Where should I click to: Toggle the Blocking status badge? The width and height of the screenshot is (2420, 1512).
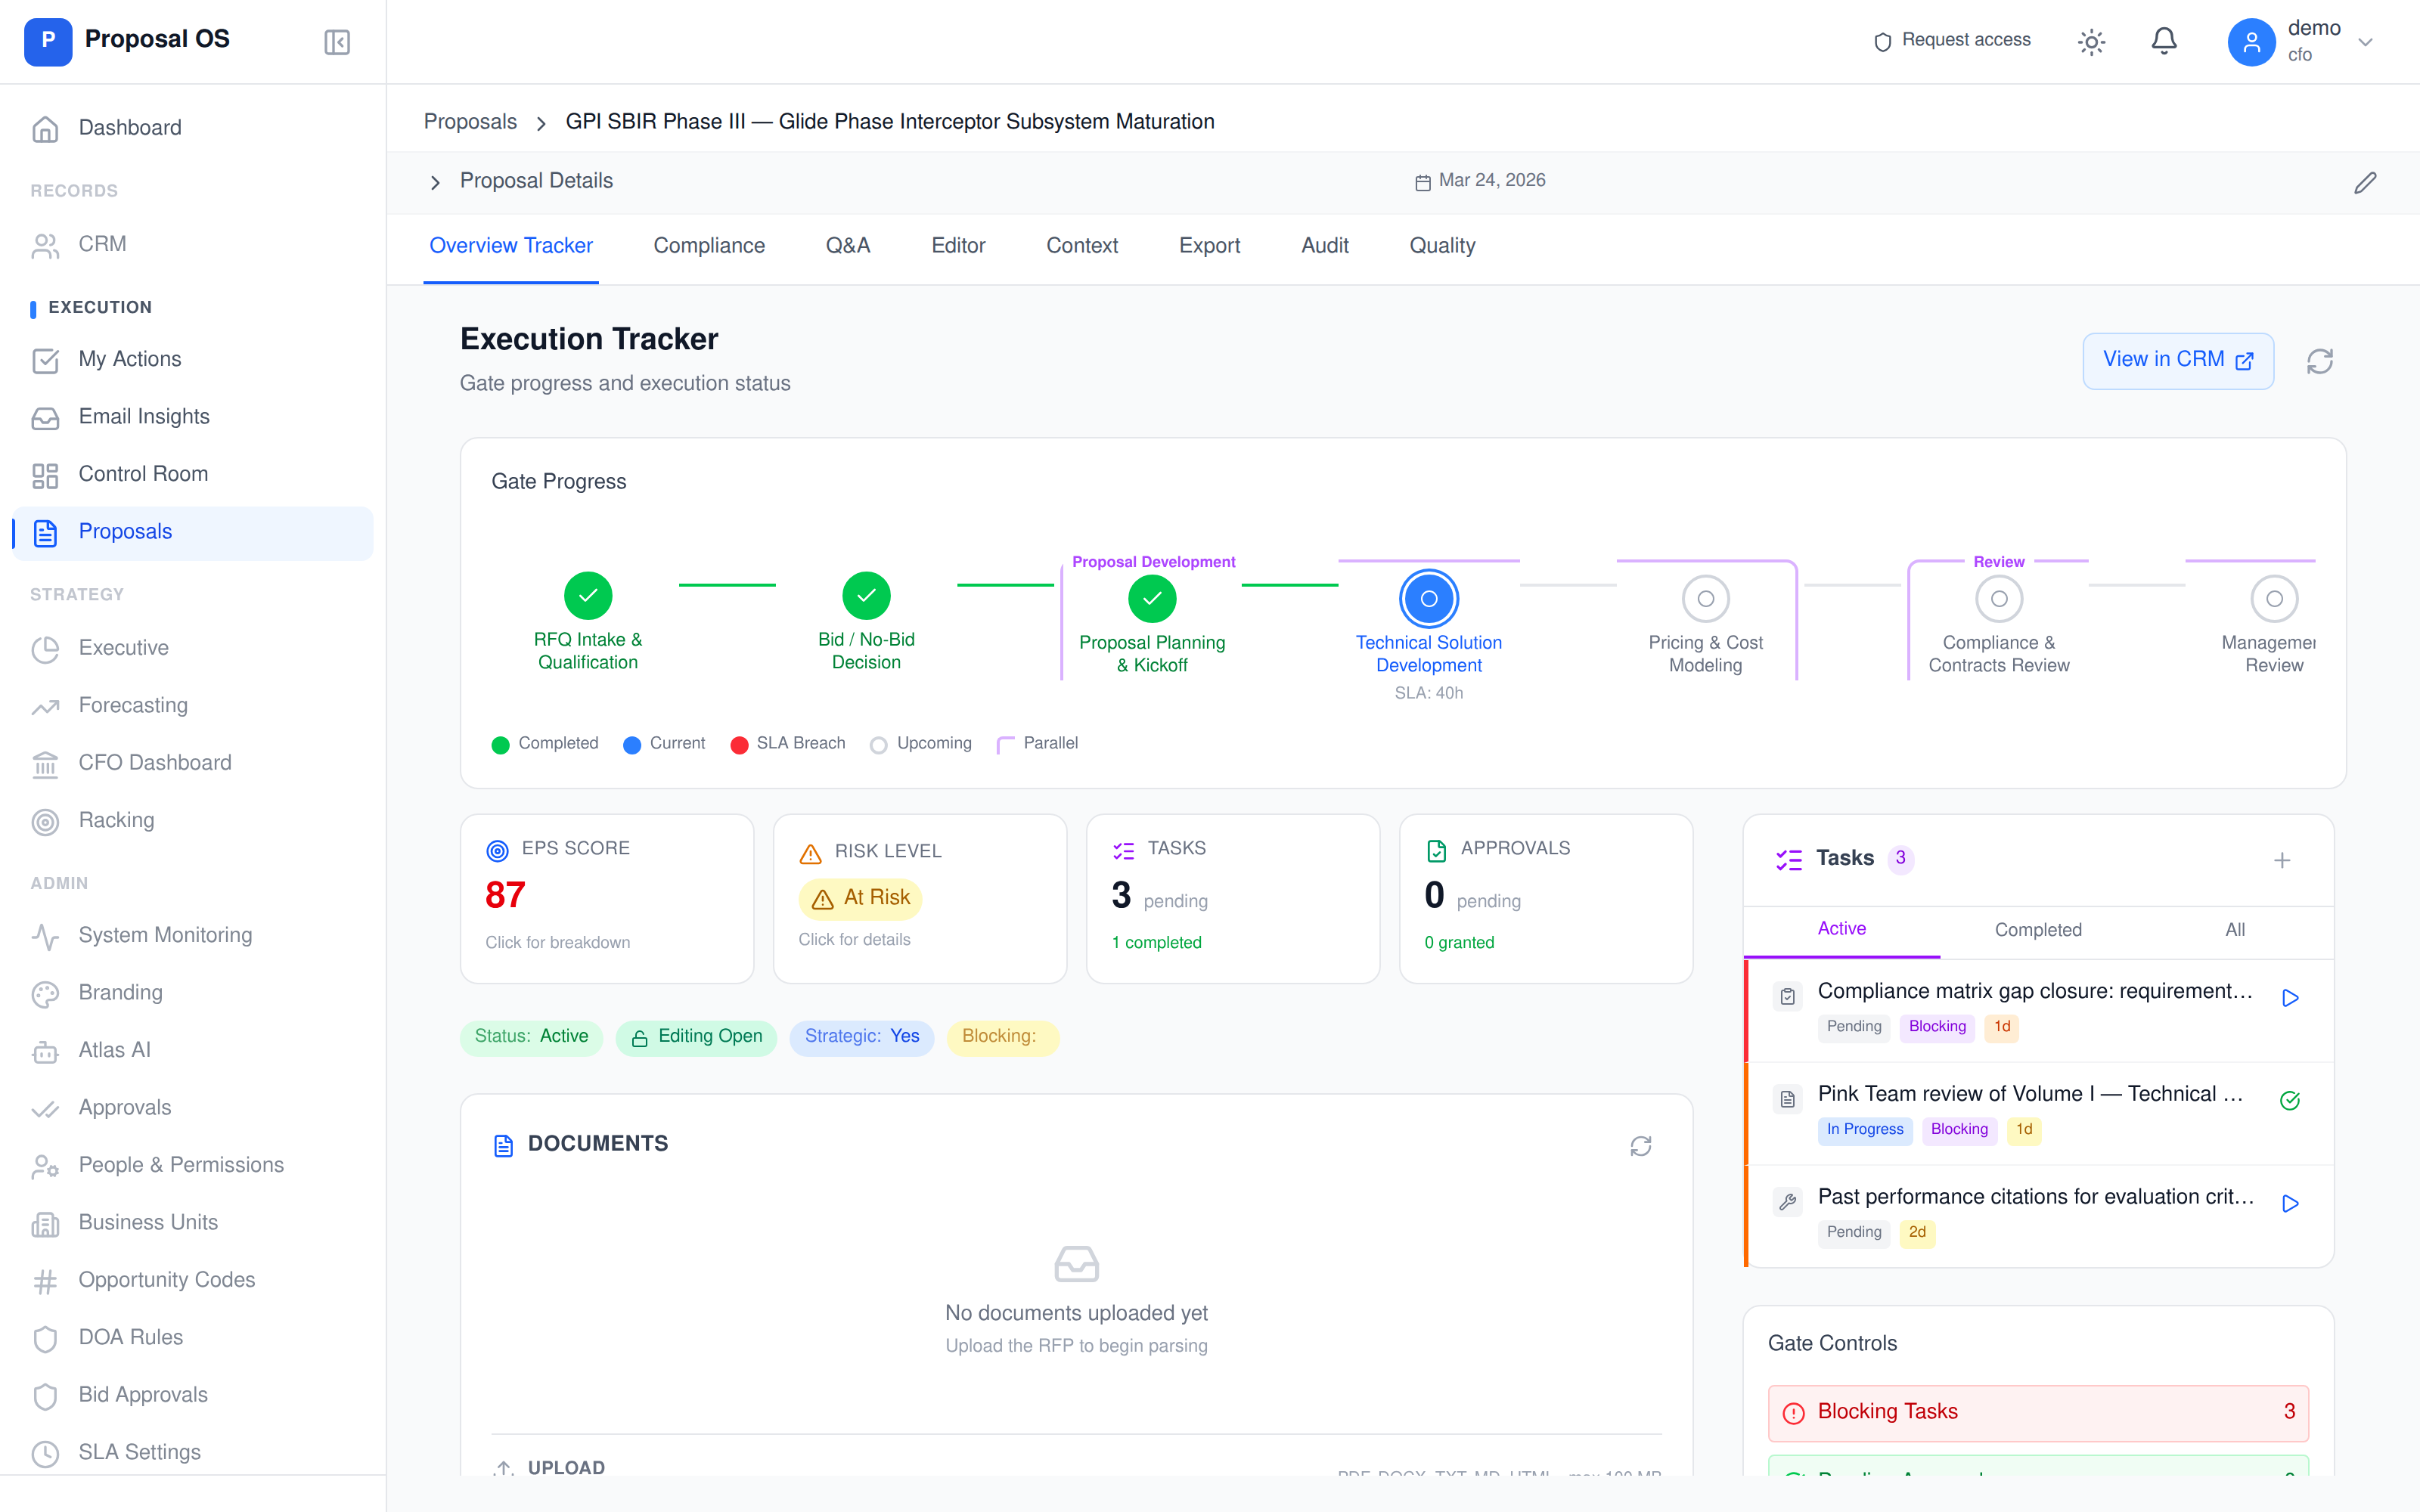(1002, 1038)
